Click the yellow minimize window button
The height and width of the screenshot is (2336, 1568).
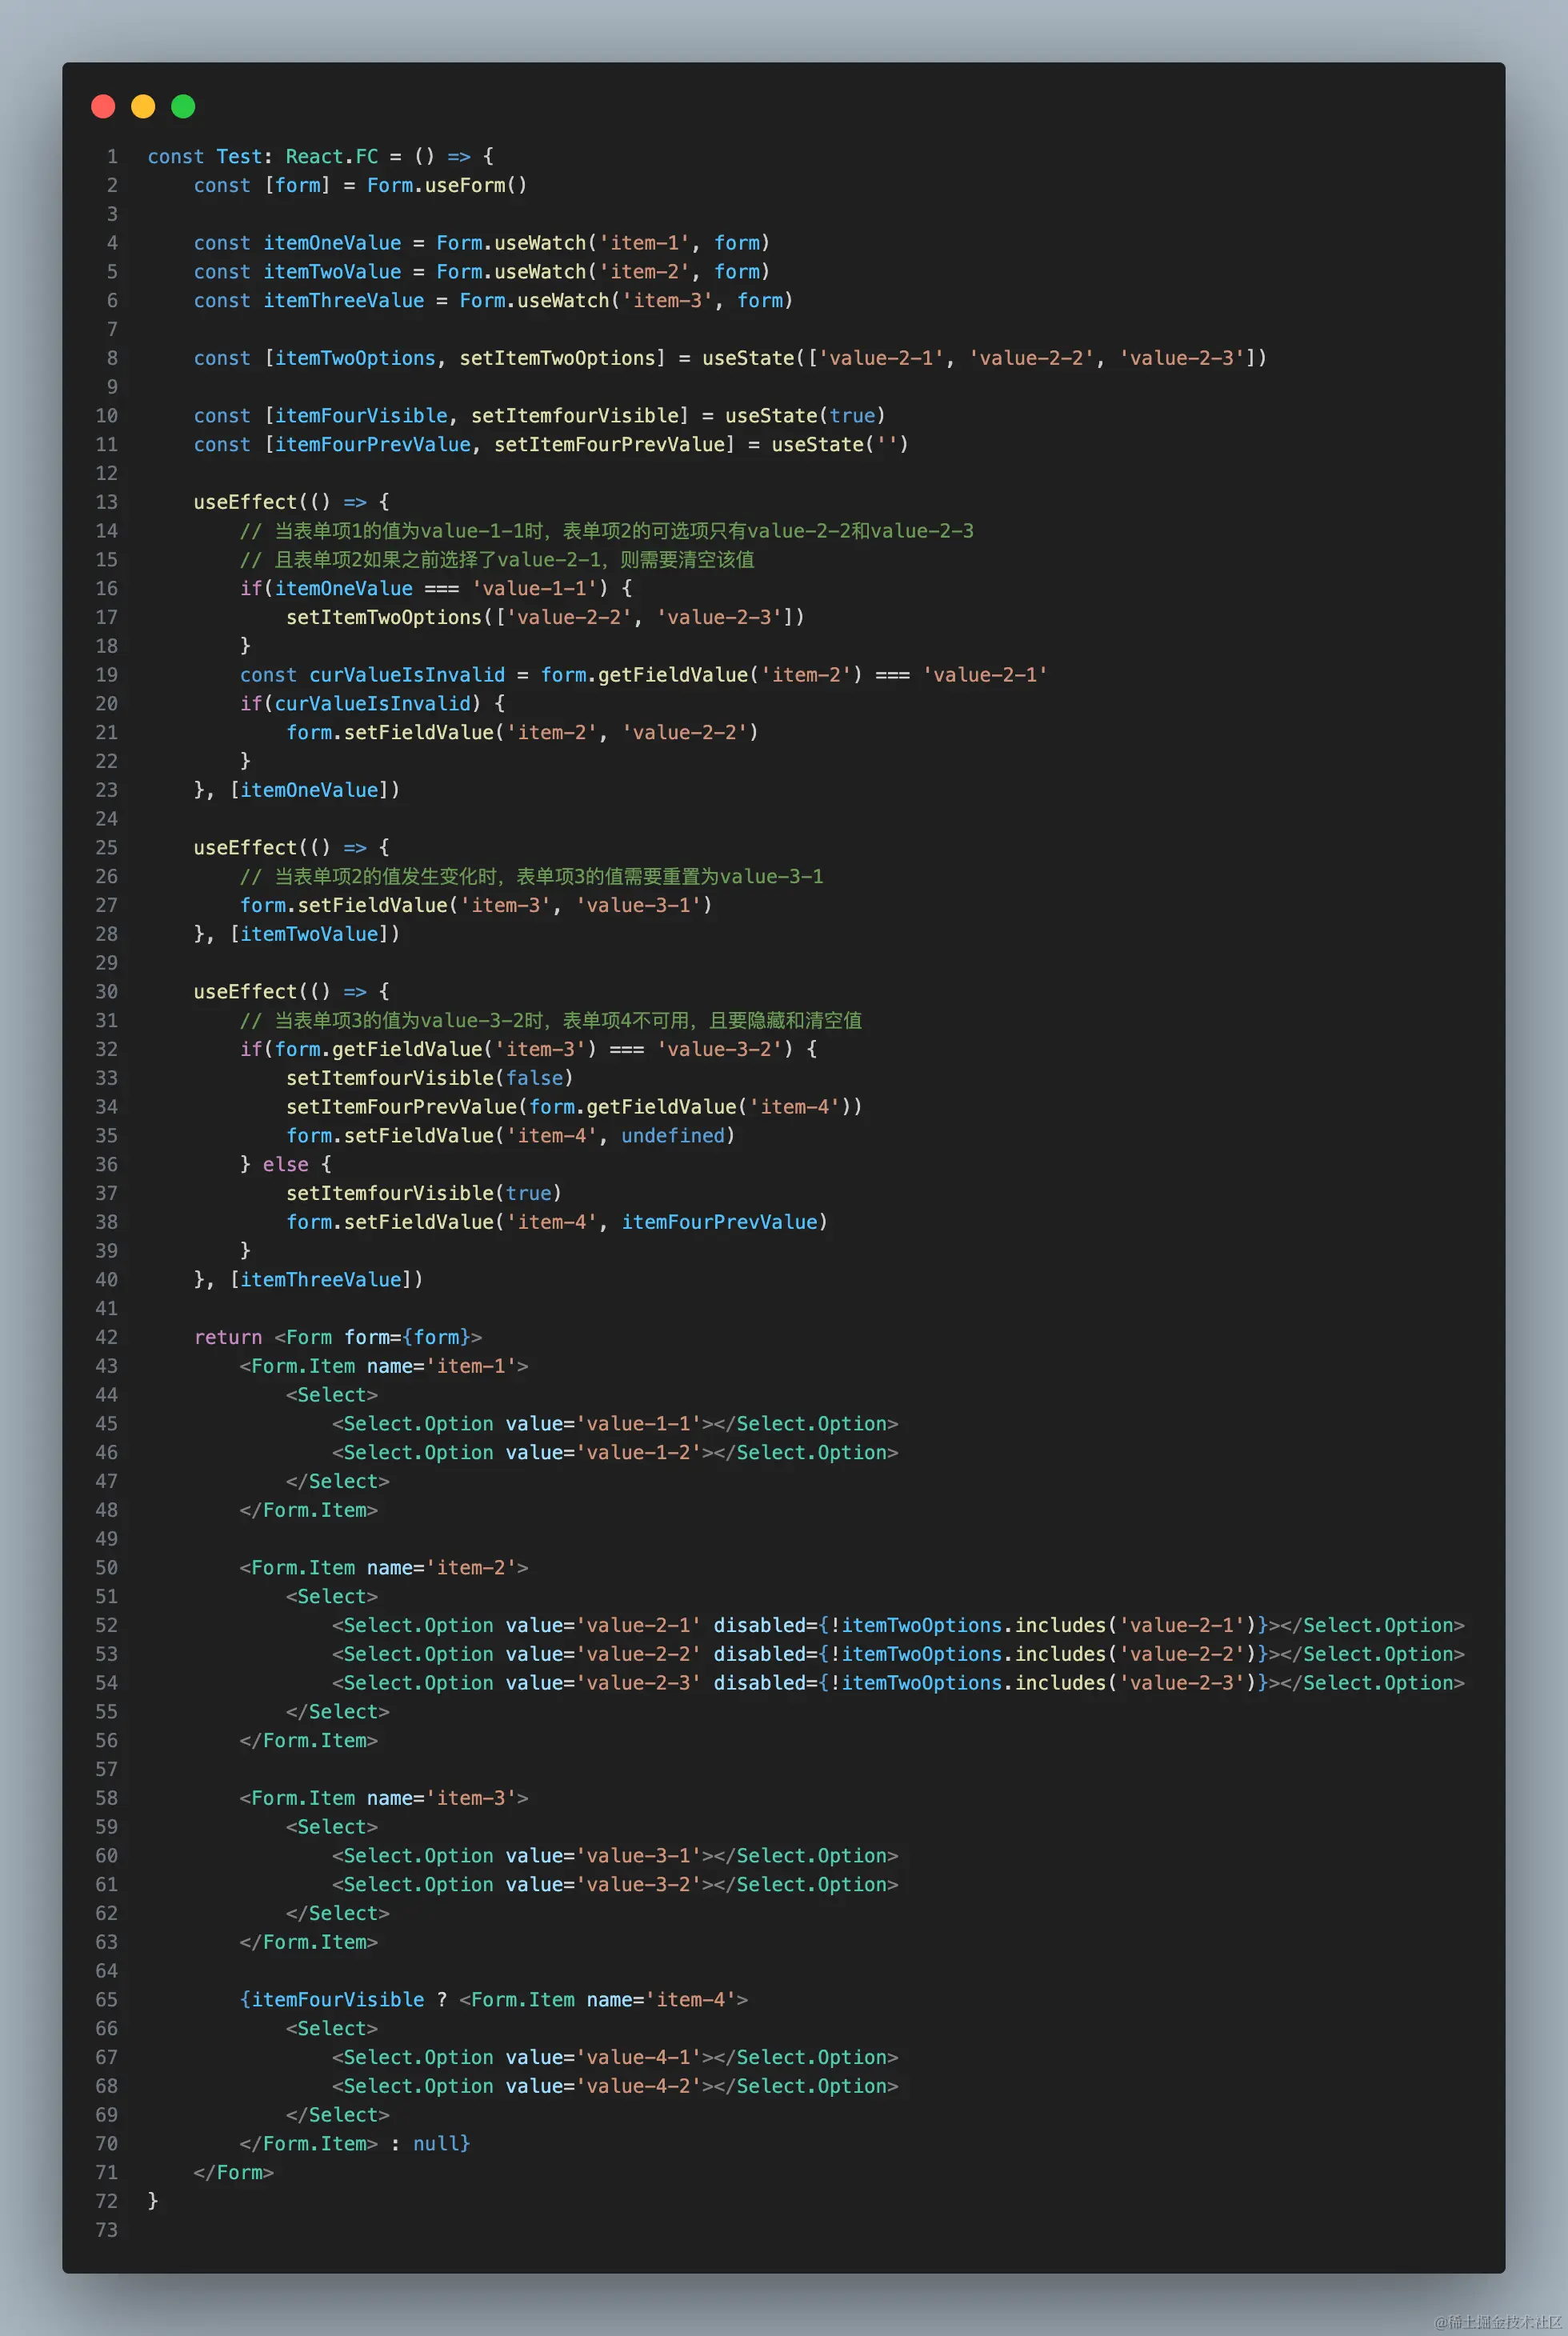[x=143, y=105]
